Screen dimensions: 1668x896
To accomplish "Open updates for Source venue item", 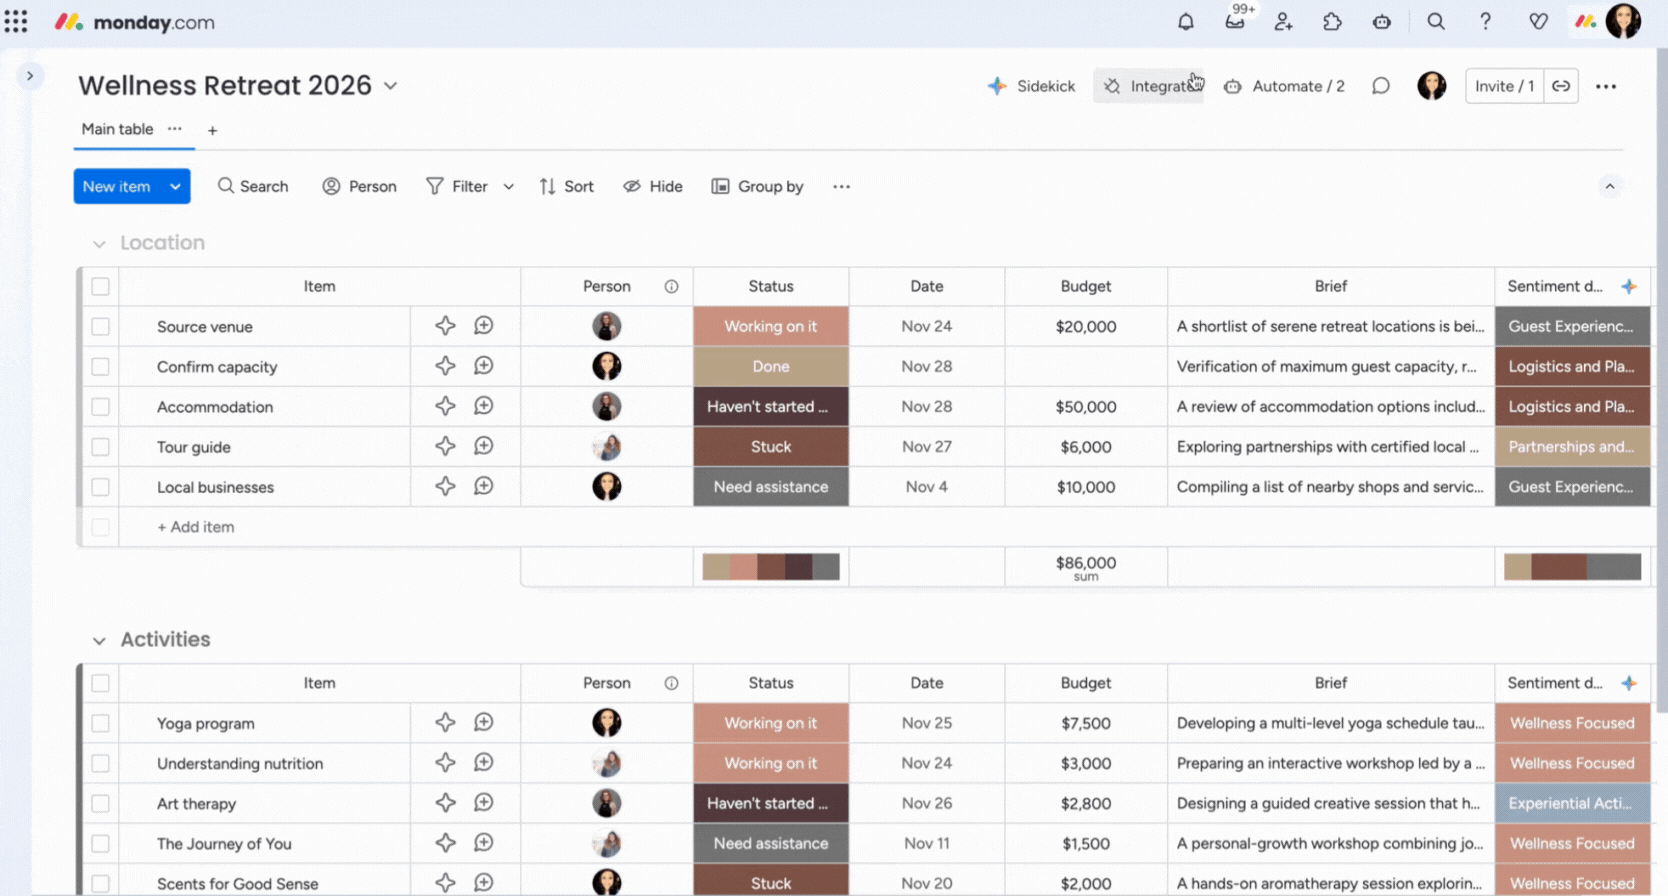I will click(483, 326).
